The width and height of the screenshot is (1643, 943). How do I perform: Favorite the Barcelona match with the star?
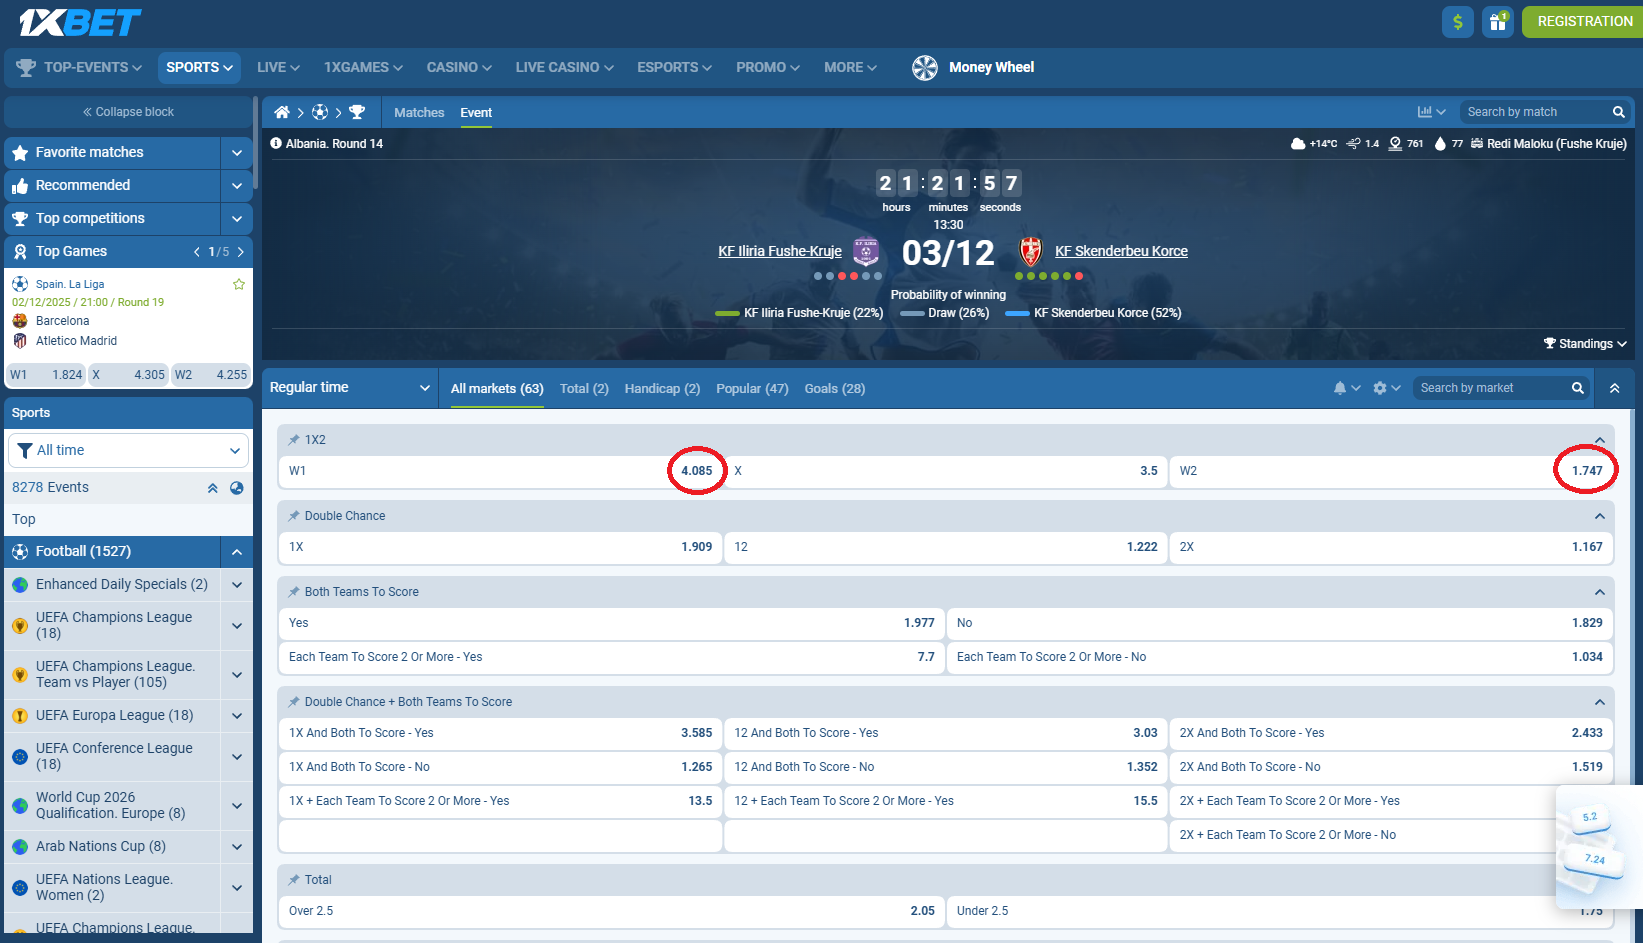(x=238, y=284)
